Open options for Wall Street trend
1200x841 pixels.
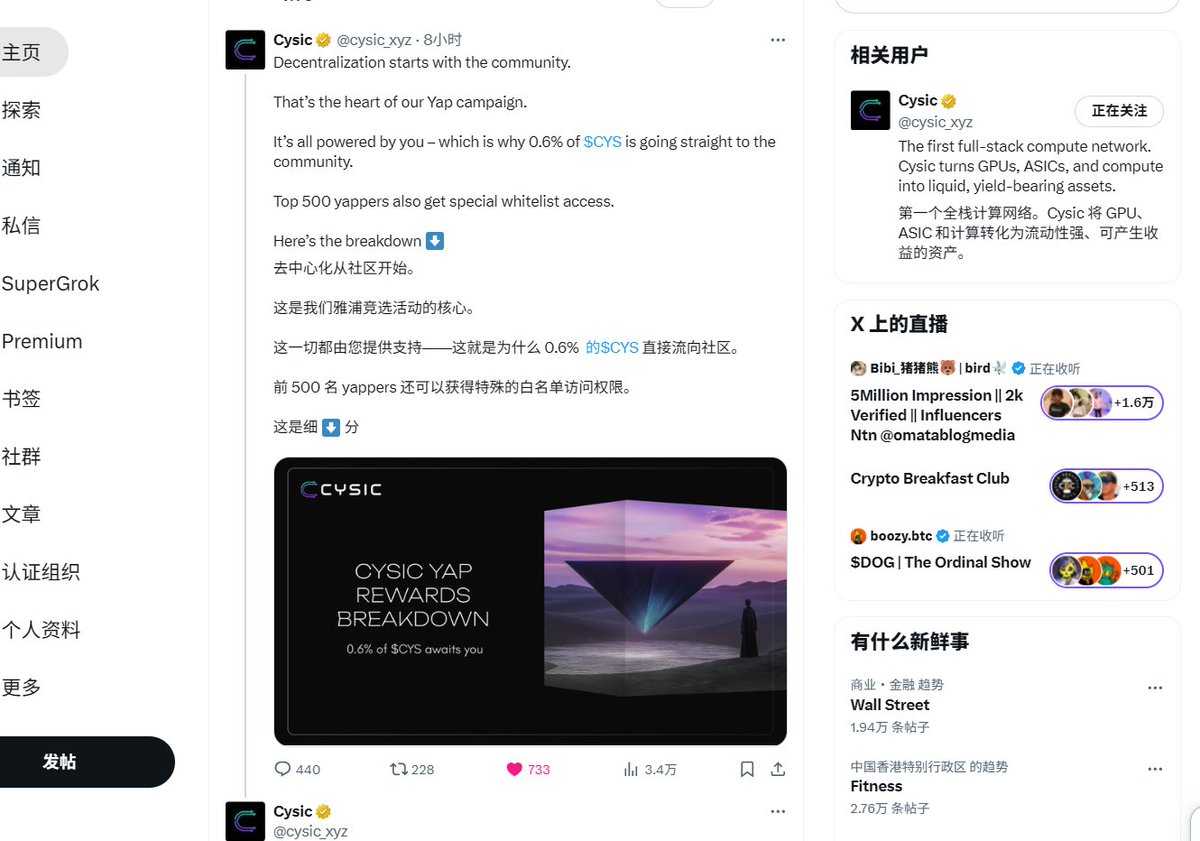(x=1155, y=688)
